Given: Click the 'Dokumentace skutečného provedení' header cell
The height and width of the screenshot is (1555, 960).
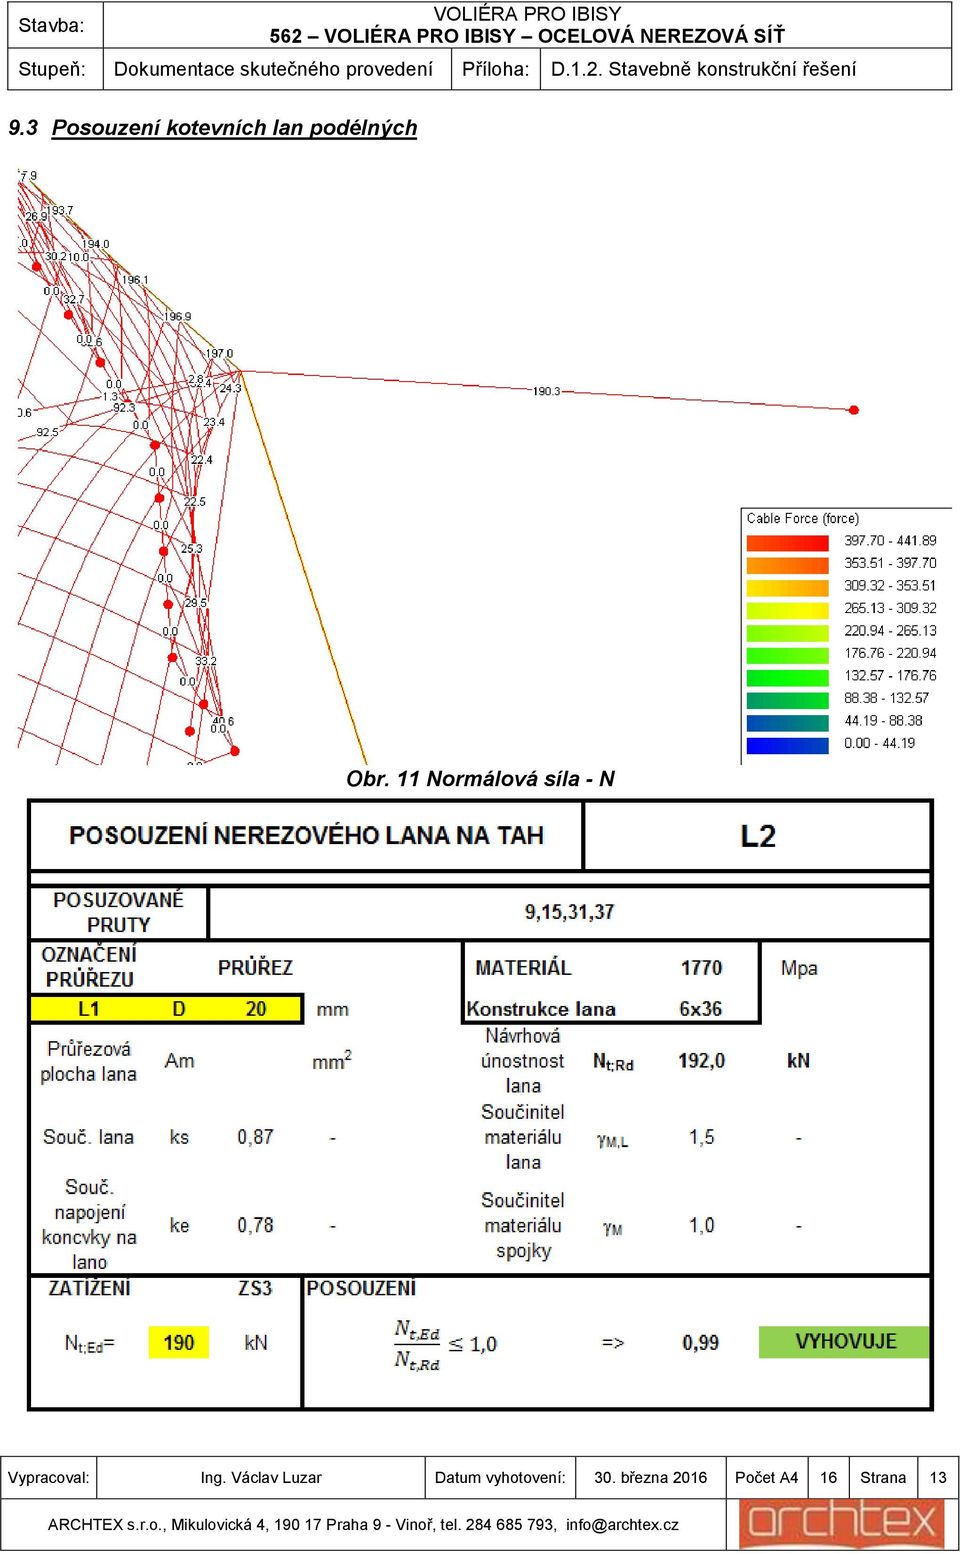Looking at the screenshot, I should point(273,69).
